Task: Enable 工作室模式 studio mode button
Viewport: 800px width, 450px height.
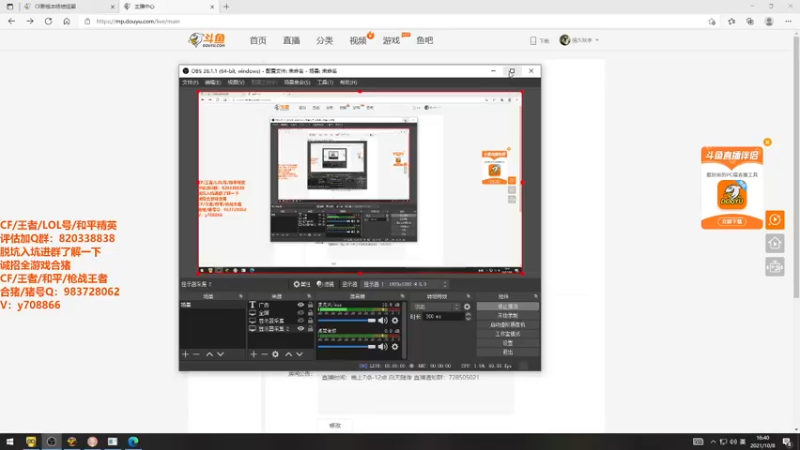Action: (x=508, y=334)
